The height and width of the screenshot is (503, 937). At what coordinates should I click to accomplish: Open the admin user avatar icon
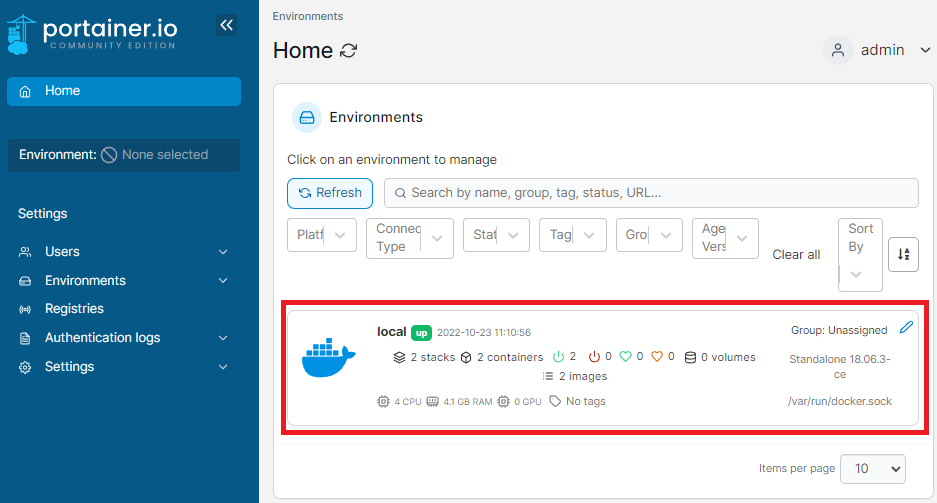(838, 50)
